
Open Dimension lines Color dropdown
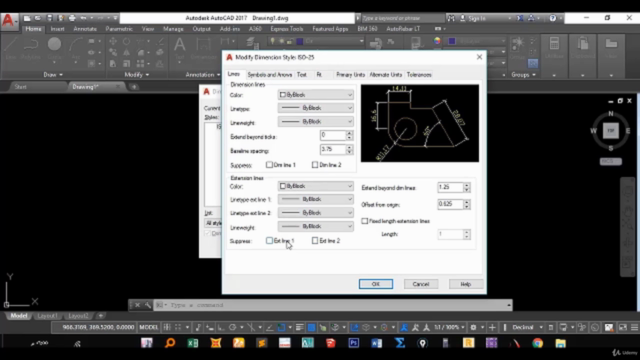pyautogui.click(x=316, y=95)
